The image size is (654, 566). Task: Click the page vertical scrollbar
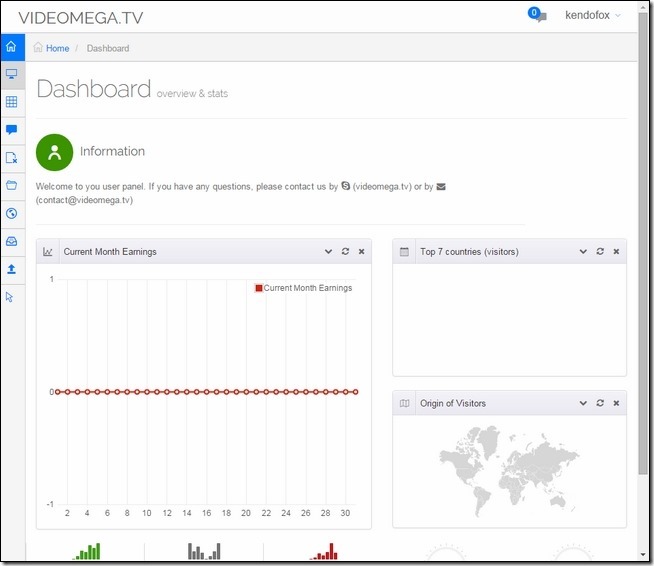643,244
